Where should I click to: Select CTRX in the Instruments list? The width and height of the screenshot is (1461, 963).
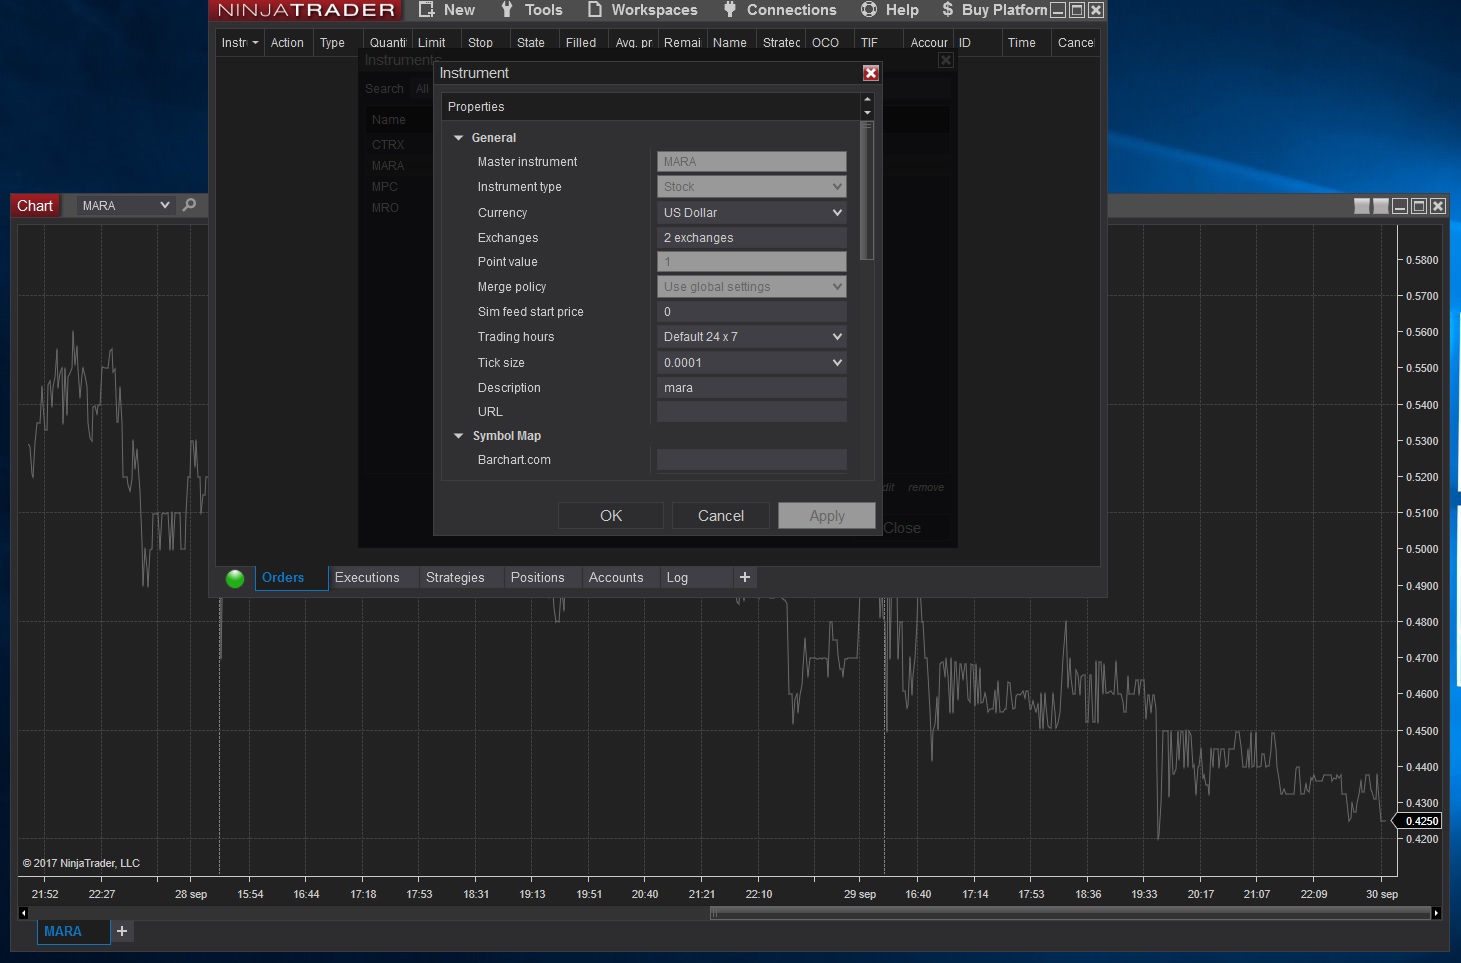[388, 145]
